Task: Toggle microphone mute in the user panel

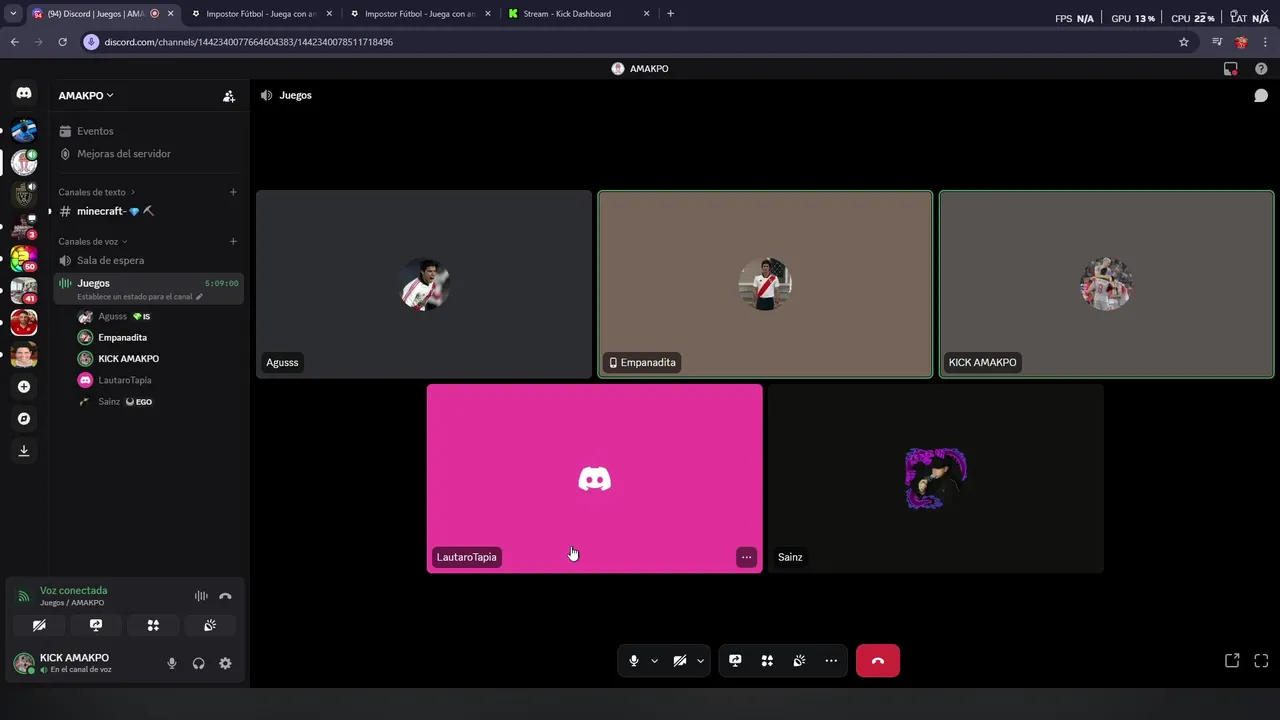Action: pos(172,663)
